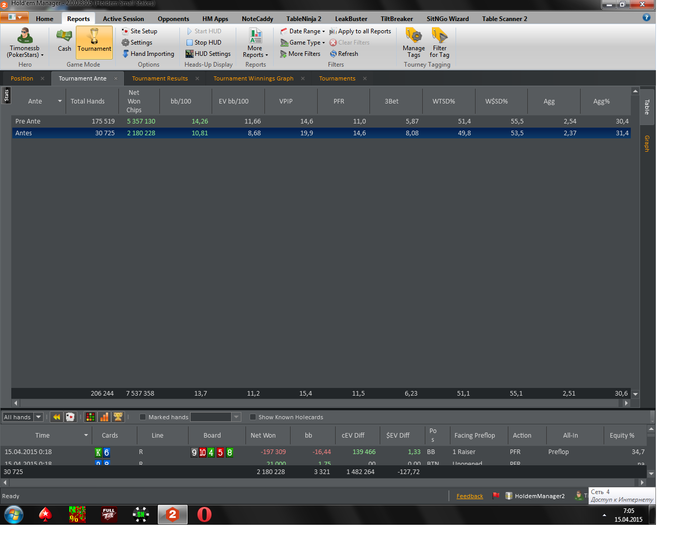Switch to the Home ribbon tab

(x=44, y=19)
